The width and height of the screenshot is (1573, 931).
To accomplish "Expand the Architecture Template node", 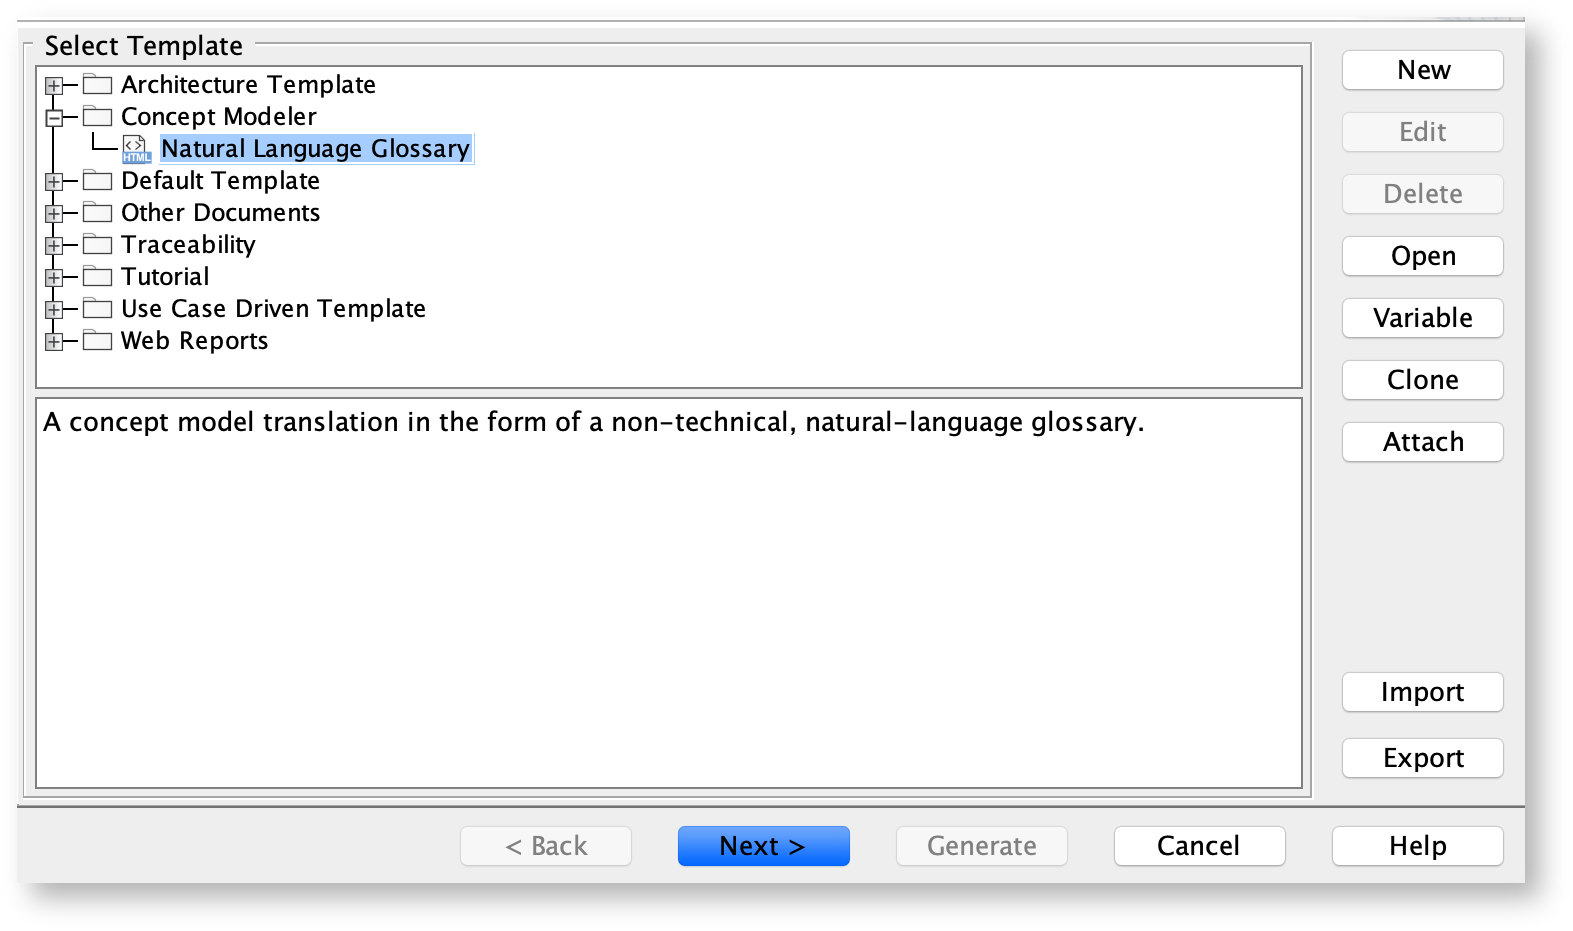I will tap(54, 86).
